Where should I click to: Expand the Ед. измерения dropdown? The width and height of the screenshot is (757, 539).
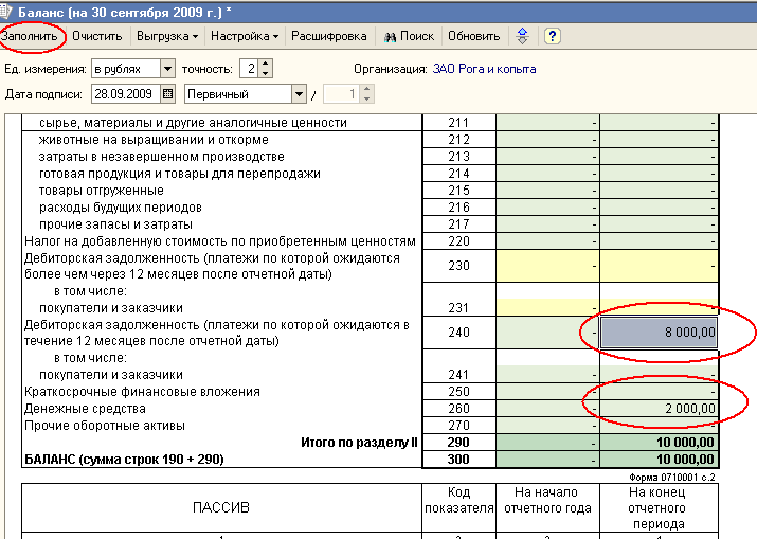click(166, 69)
